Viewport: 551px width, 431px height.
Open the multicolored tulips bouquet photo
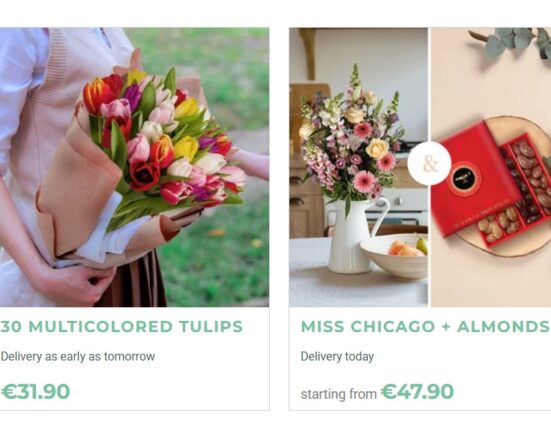[x=135, y=167]
